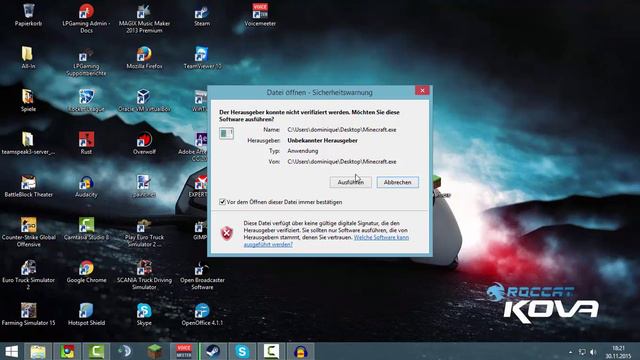Select Play Euro Truck Simulator 2 shortcut
This screenshot has height=360, width=640.
tap(144, 232)
